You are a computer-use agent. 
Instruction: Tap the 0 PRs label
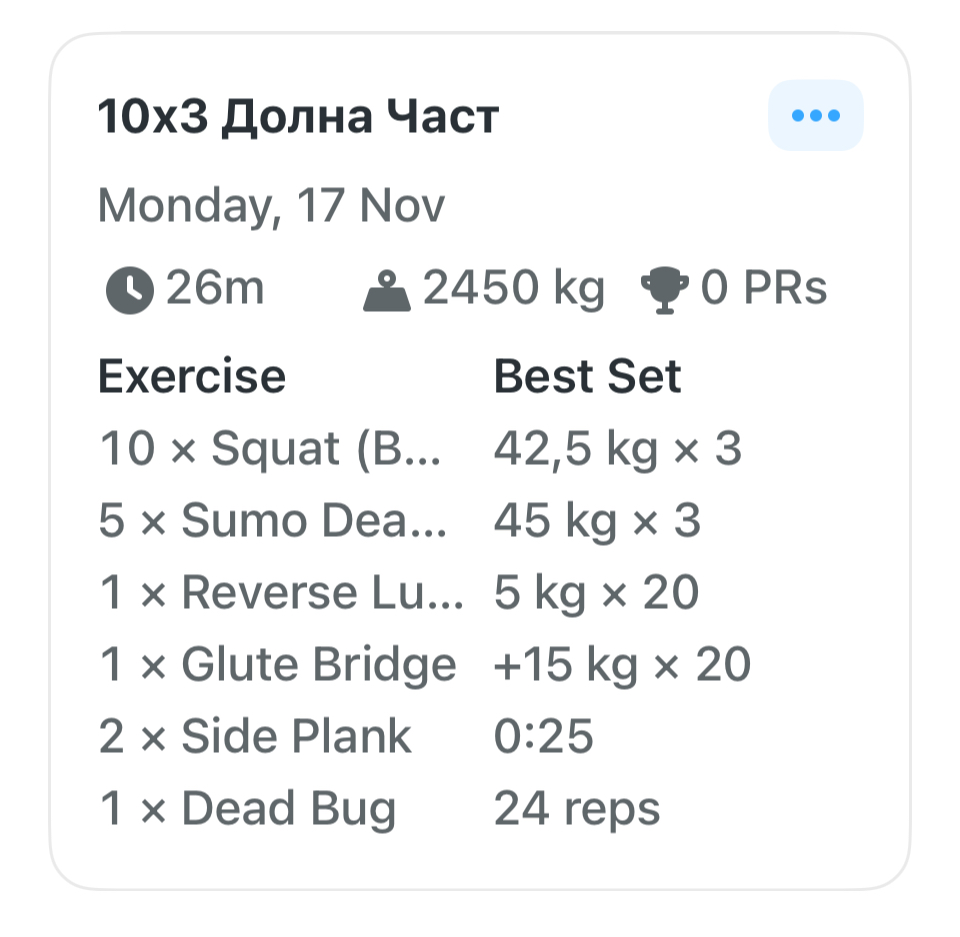coord(764,289)
